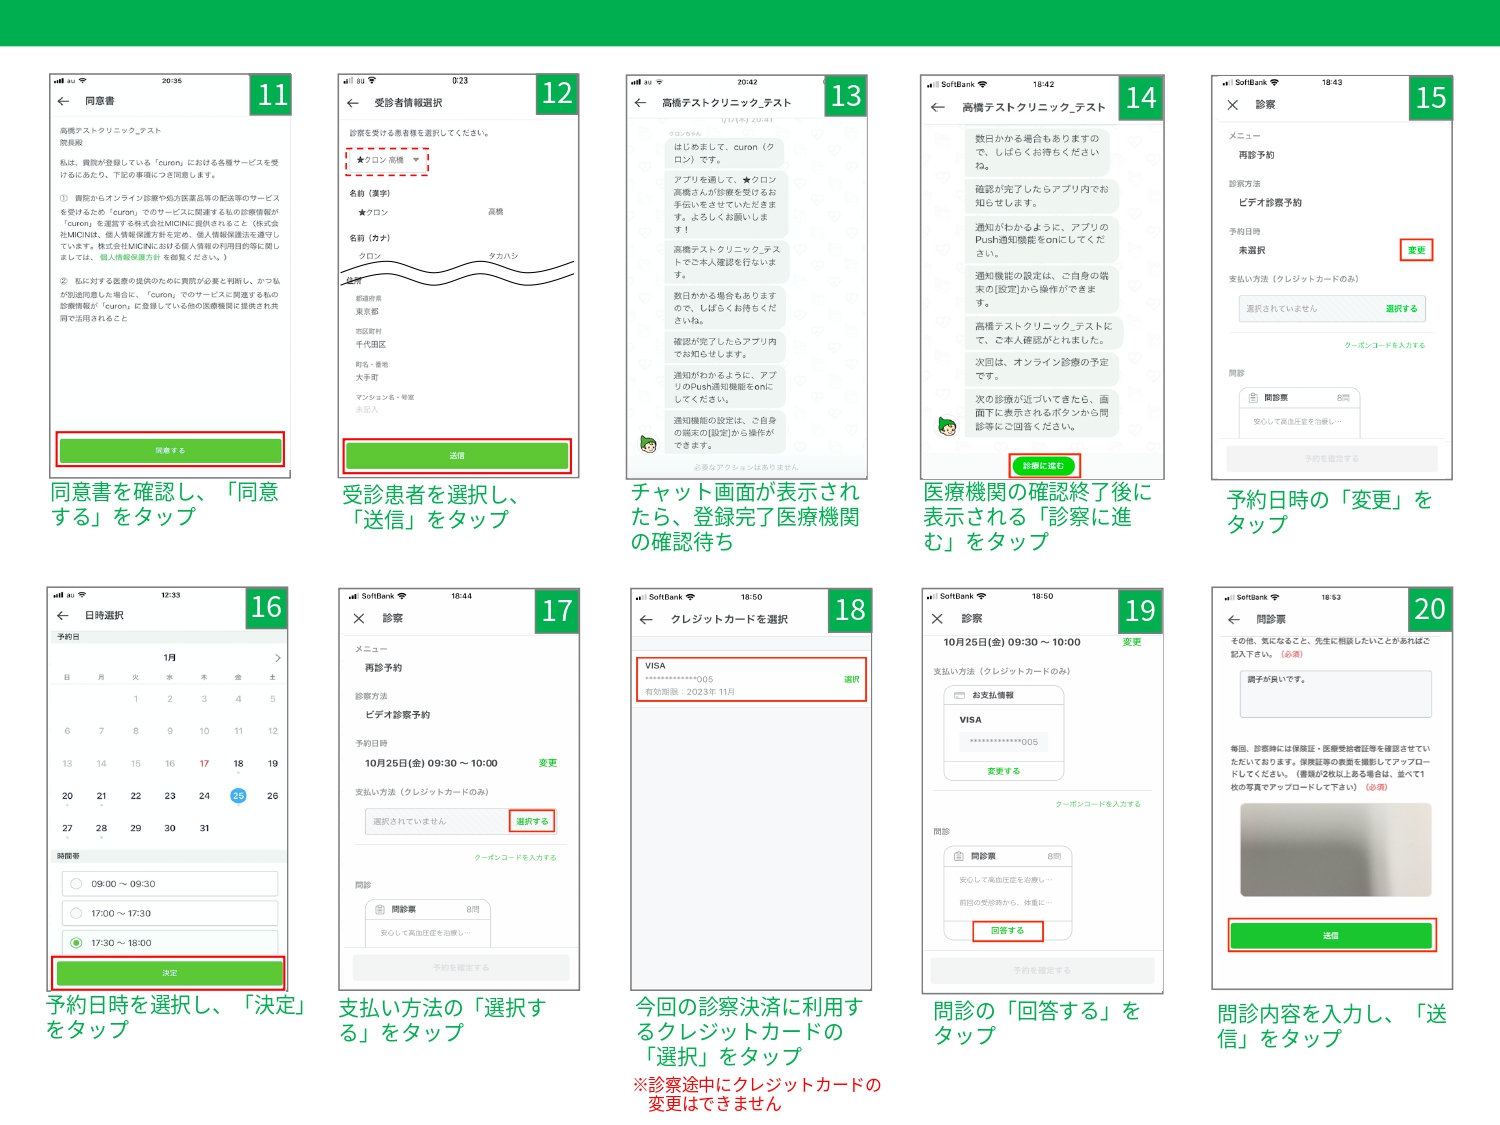Tap back arrow on 問診票 screen in step 20
This screenshot has height=1125, width=1500.
[1234, 620]
